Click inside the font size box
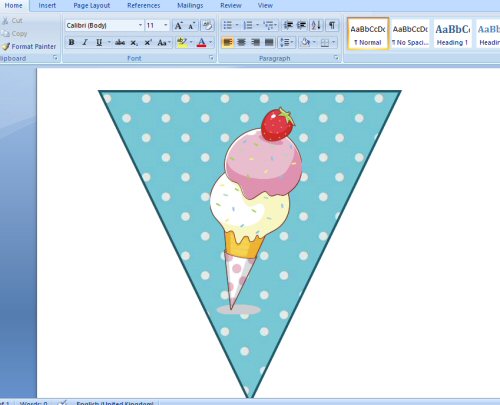The height and width of the screenshot is (405, 500). tap(153, 25)
